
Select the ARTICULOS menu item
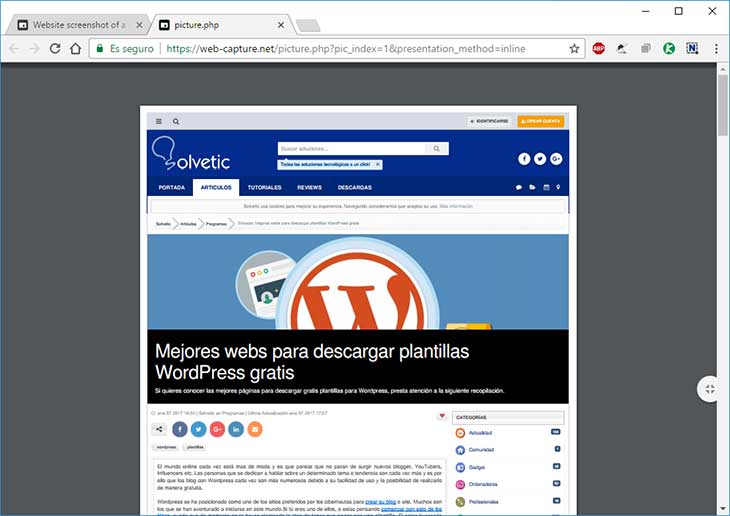click(216, 187)
